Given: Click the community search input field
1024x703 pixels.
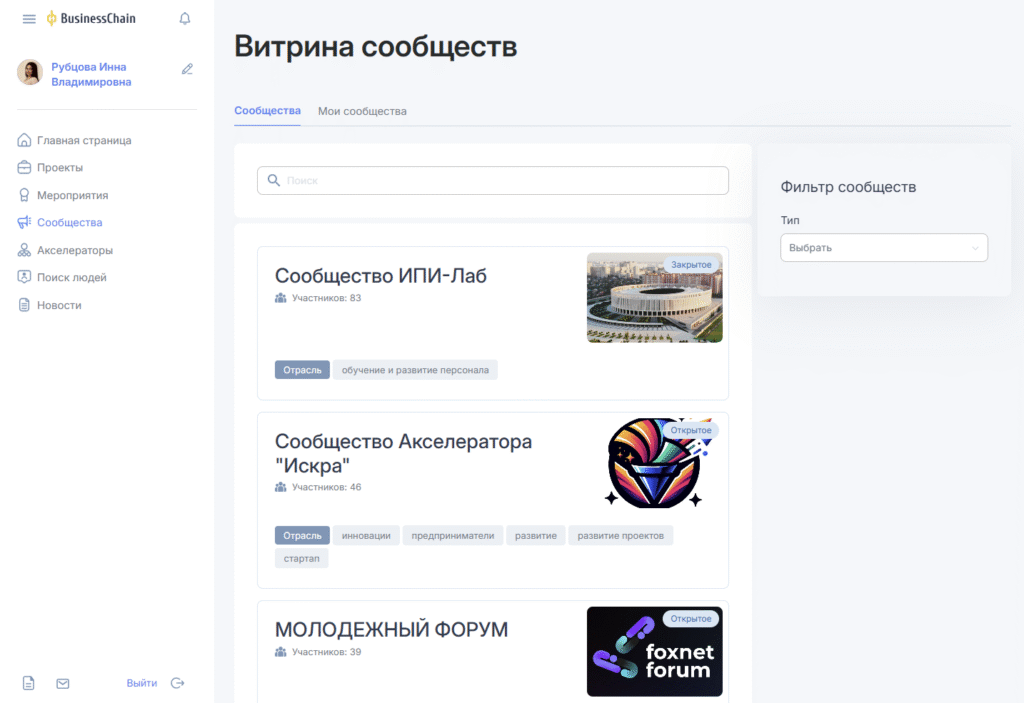Looking at the screenshot, I should [500, 181].
